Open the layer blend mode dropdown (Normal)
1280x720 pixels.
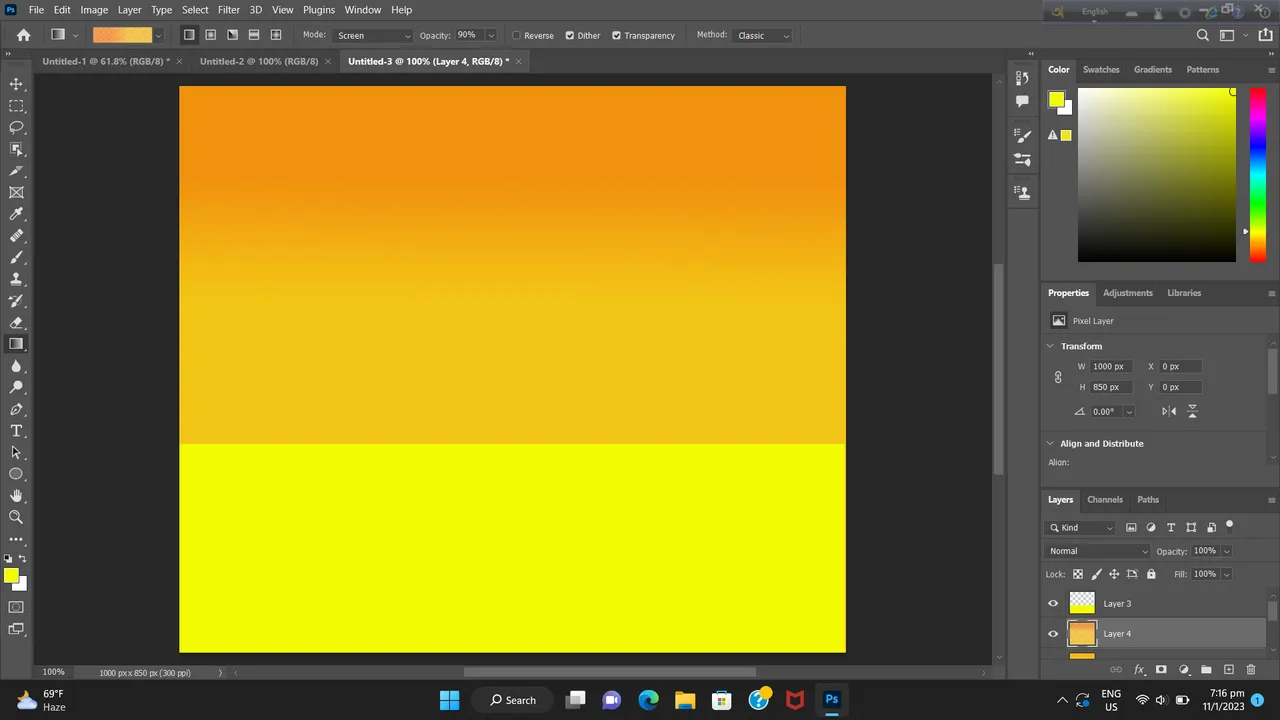(x=1098, y=551)
